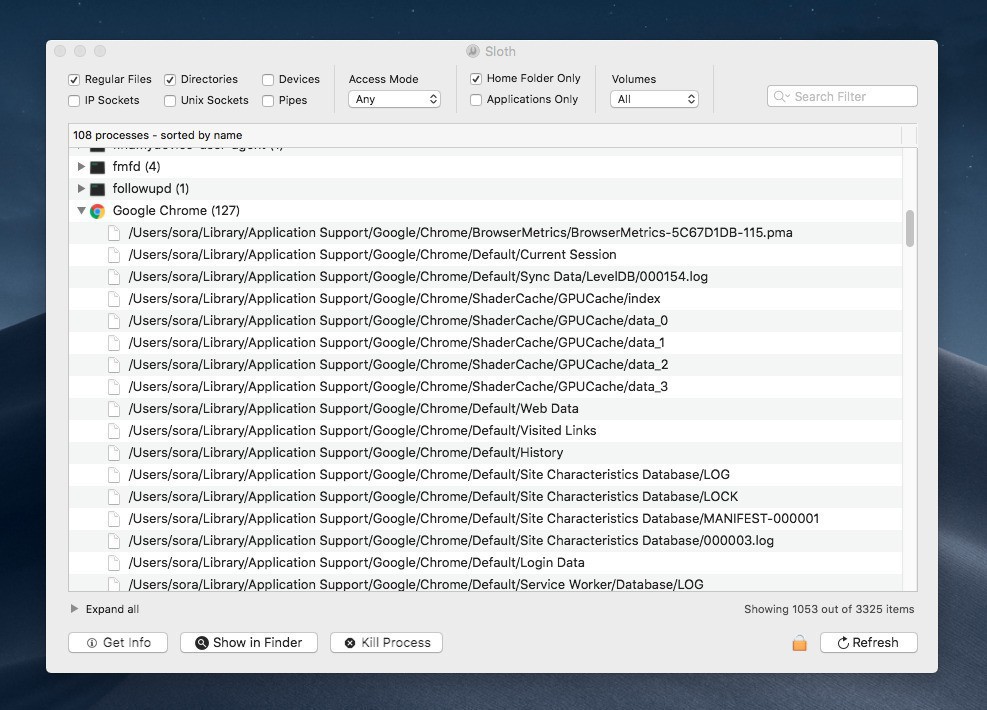Viewport: 987px width, 710px height.
Task: Select the Visited Links file row
Action: point(362,431)
